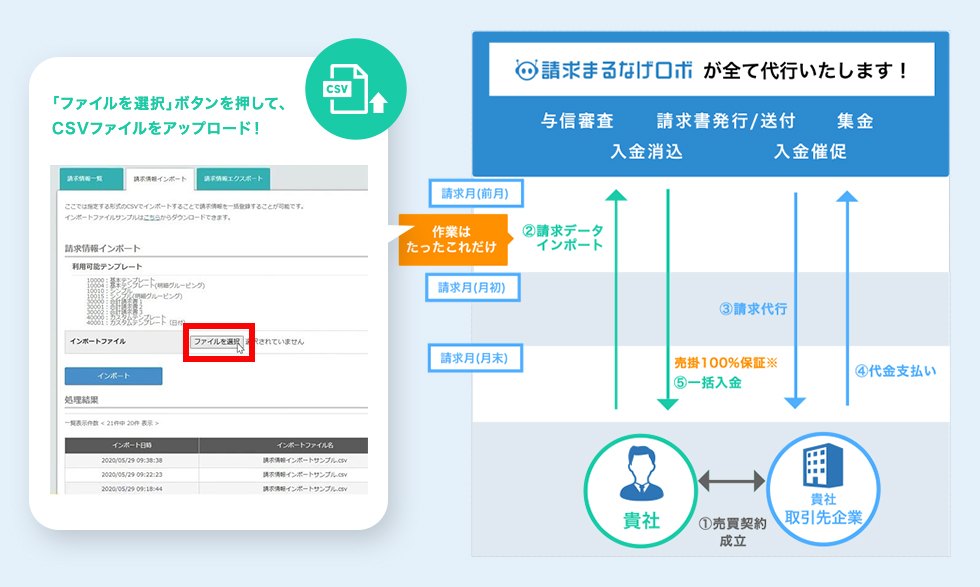
Task: Select the 2020/05/29 09:38:38 date cell
Action: (x=132, y=460)
